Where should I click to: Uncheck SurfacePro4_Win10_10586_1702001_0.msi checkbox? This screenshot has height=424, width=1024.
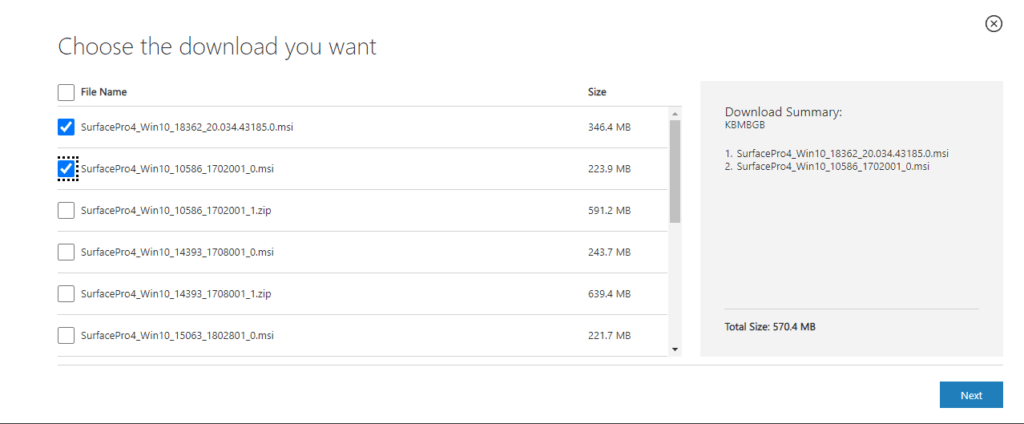point(66,169)
